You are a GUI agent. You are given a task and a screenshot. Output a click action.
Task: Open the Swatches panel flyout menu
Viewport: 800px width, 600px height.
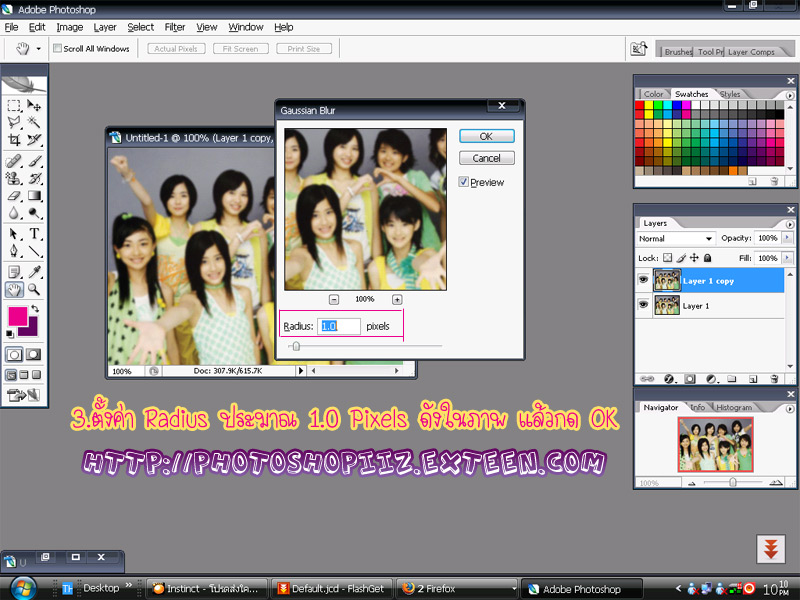(790, 95)
